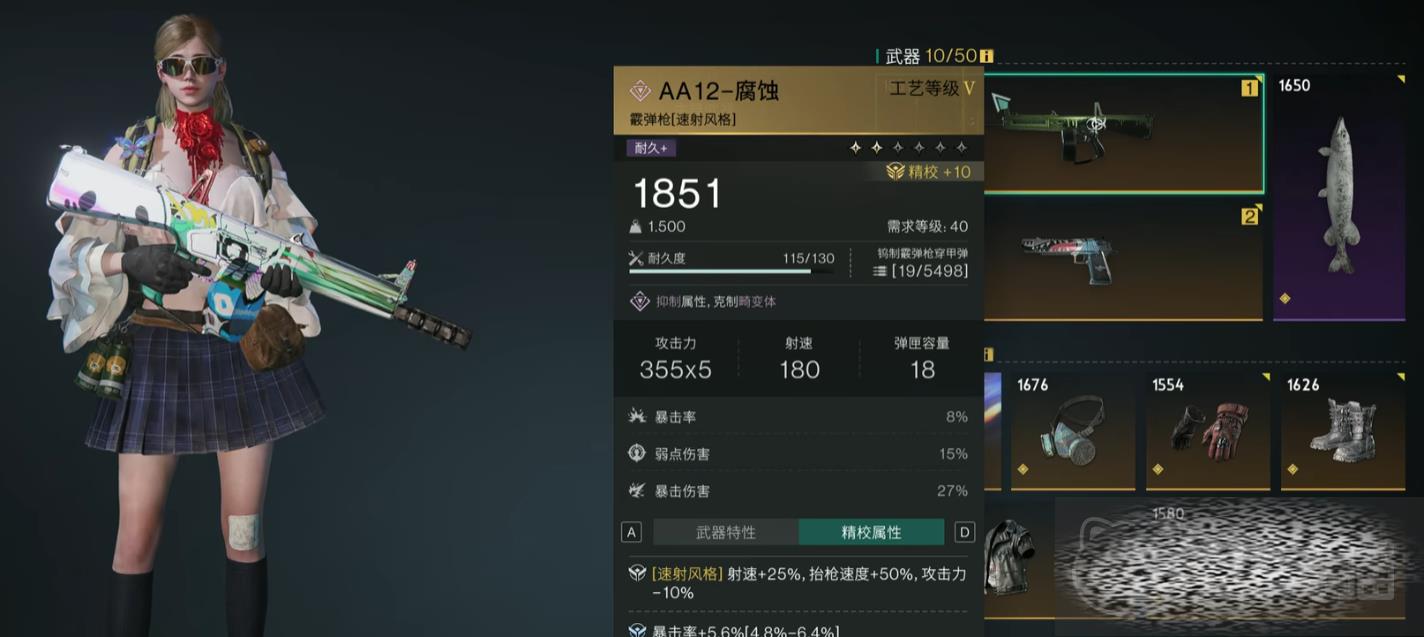1424x637 pixels.
Task: Click the 精校 +10 calibration badge
Action: tap(929, 172)
